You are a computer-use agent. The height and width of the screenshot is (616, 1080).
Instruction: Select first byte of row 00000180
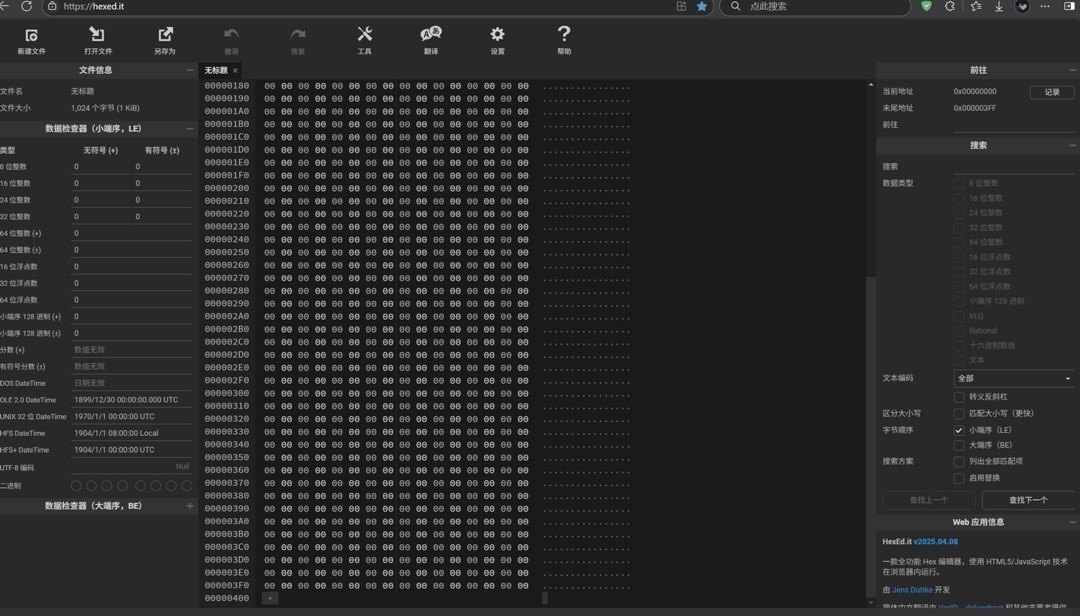tap(269, 86)
